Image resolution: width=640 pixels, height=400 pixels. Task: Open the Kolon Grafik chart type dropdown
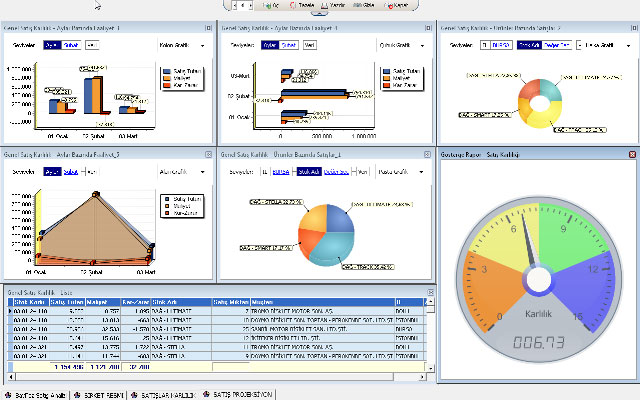click(x=203, y=45)
